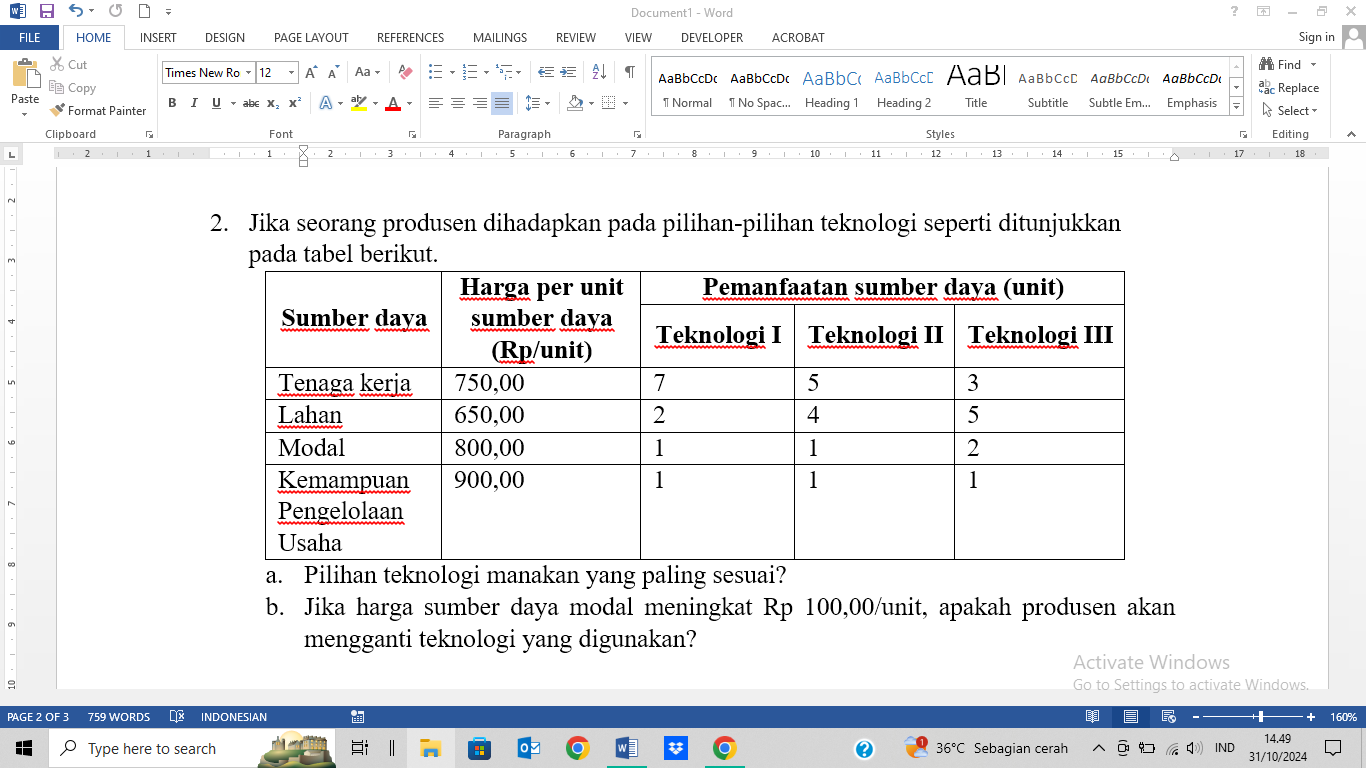1366x768 pixels.
Task: Open Borders dropdown arrow
Action: (625, 103)
